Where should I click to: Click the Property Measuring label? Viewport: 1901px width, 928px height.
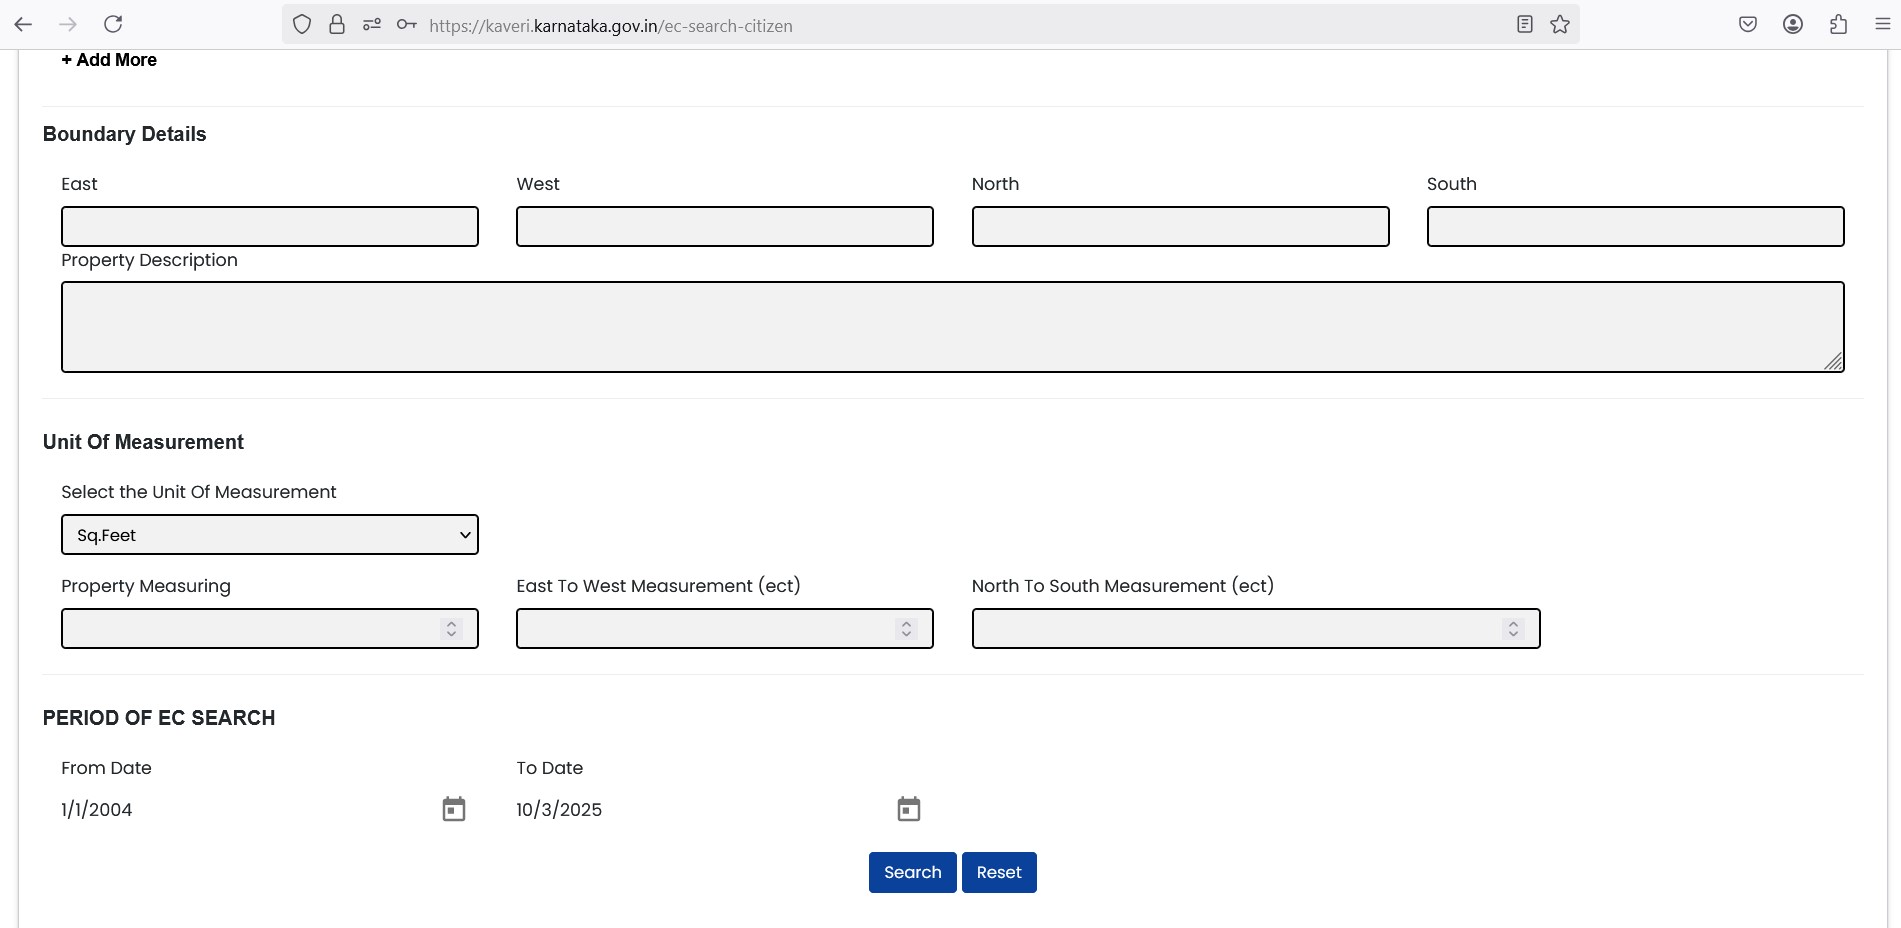(x=146, y=586)
